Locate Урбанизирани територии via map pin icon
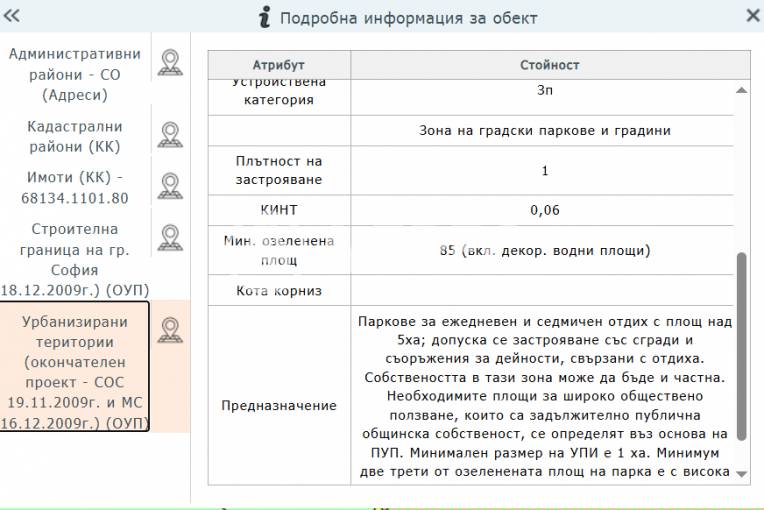Viewport: 764px width, 510px height. pyautogui.click(x=170, y=331)
